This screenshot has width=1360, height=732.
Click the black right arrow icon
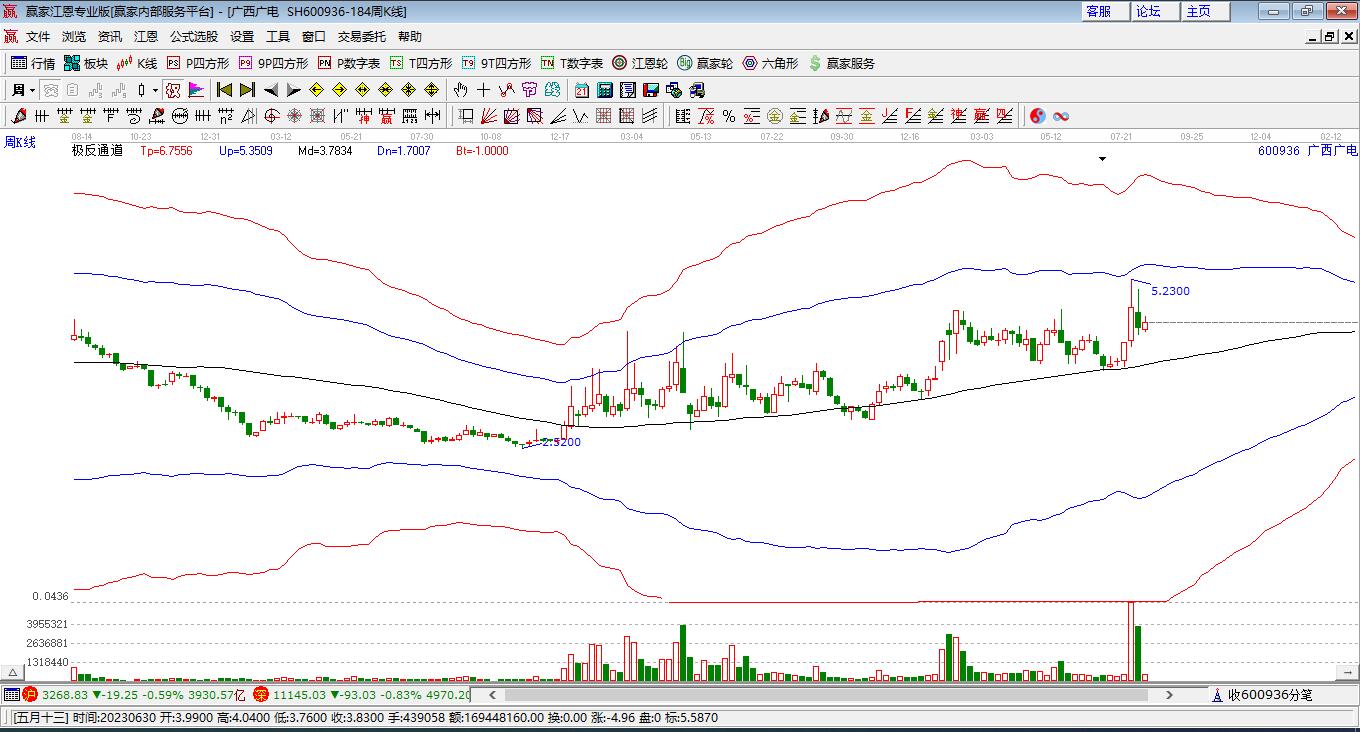(x=293, y=90)
